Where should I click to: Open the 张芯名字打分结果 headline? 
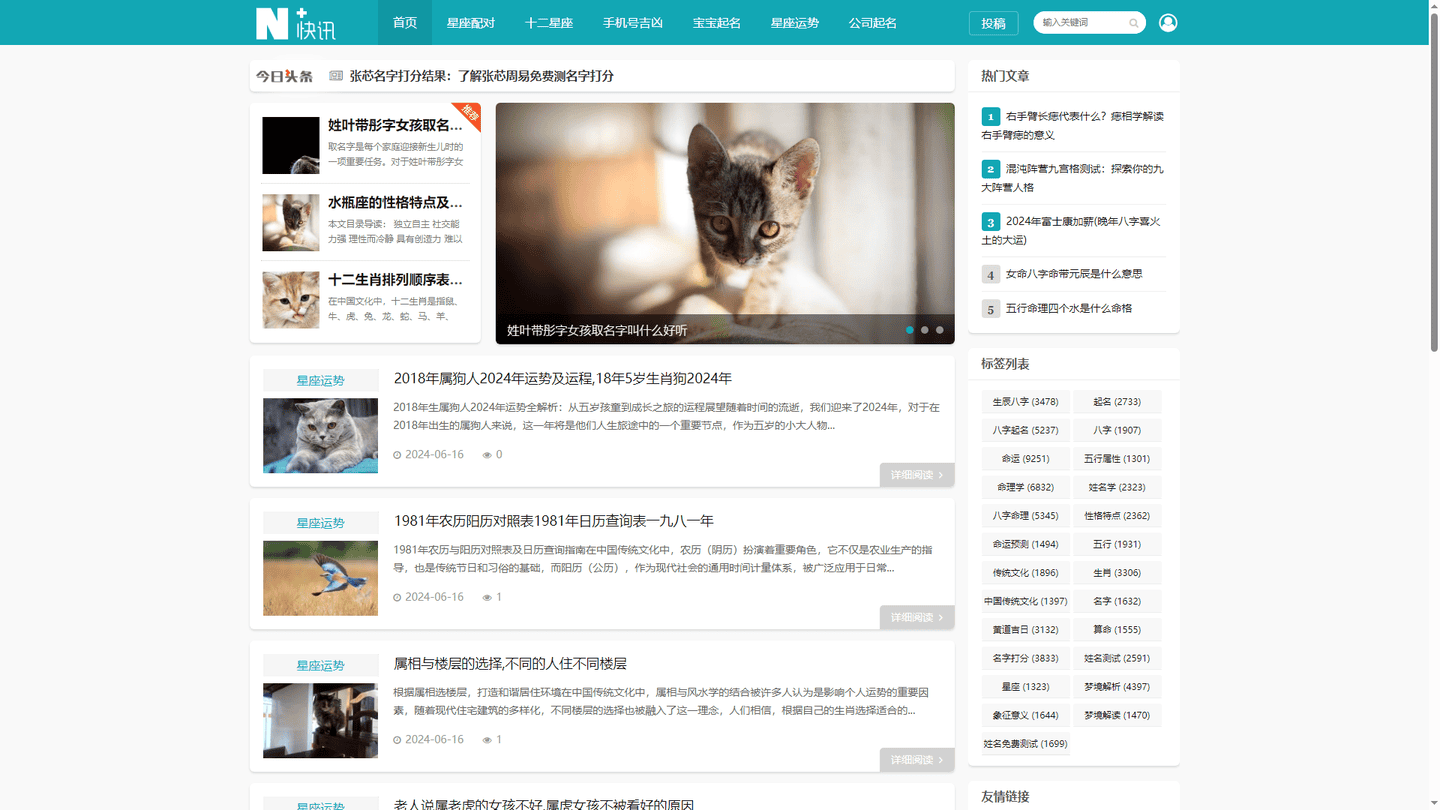click(482, 76)
